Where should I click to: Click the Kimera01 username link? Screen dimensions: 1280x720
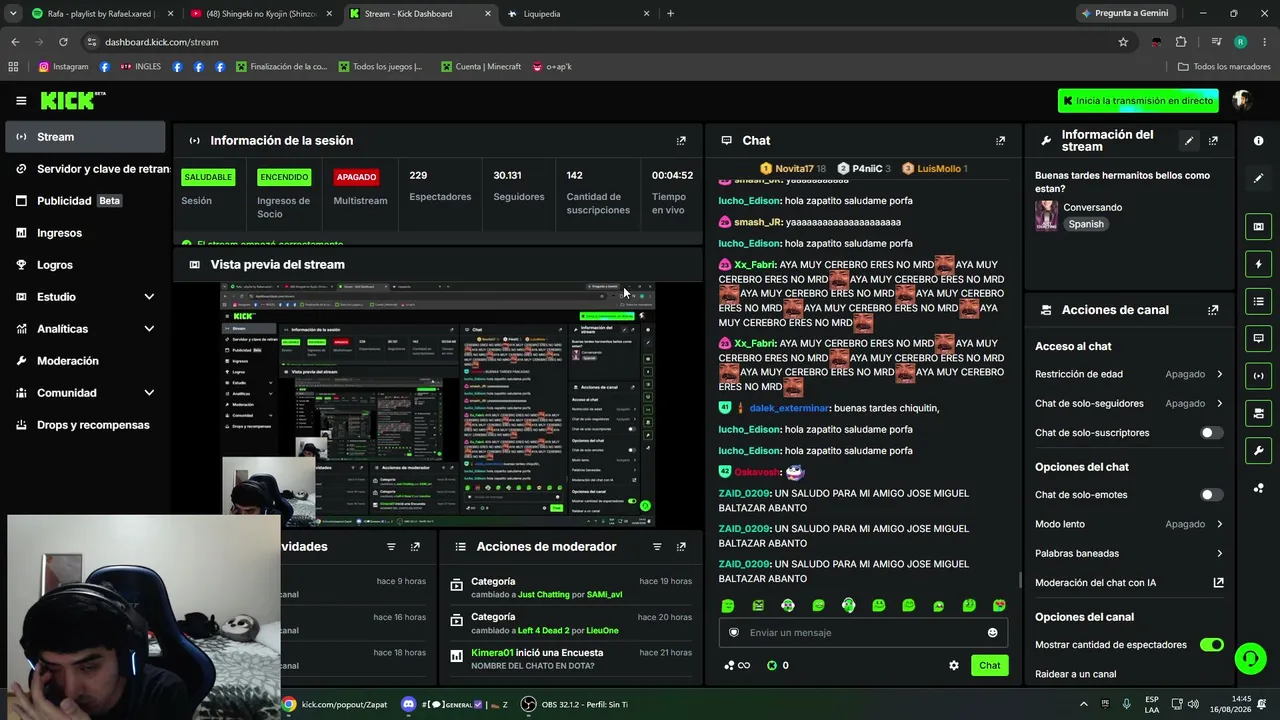click(x=492, y=653)
